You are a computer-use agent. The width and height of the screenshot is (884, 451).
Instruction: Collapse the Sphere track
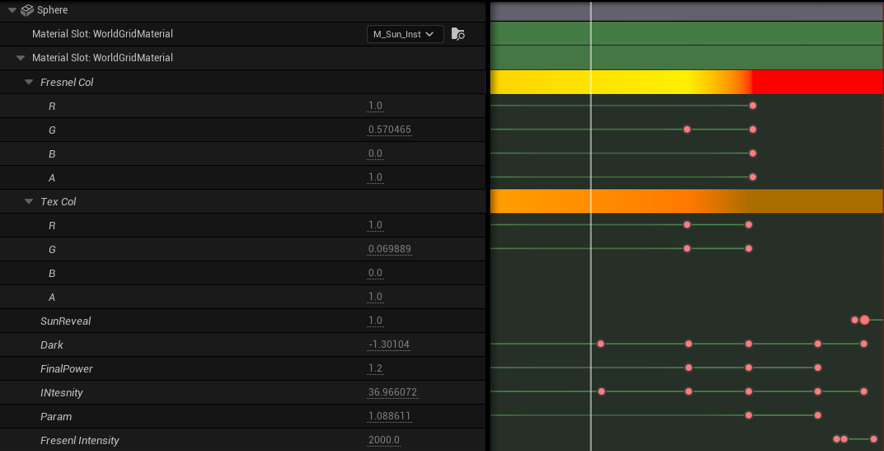pyautogui.click(x=12, y=10)
